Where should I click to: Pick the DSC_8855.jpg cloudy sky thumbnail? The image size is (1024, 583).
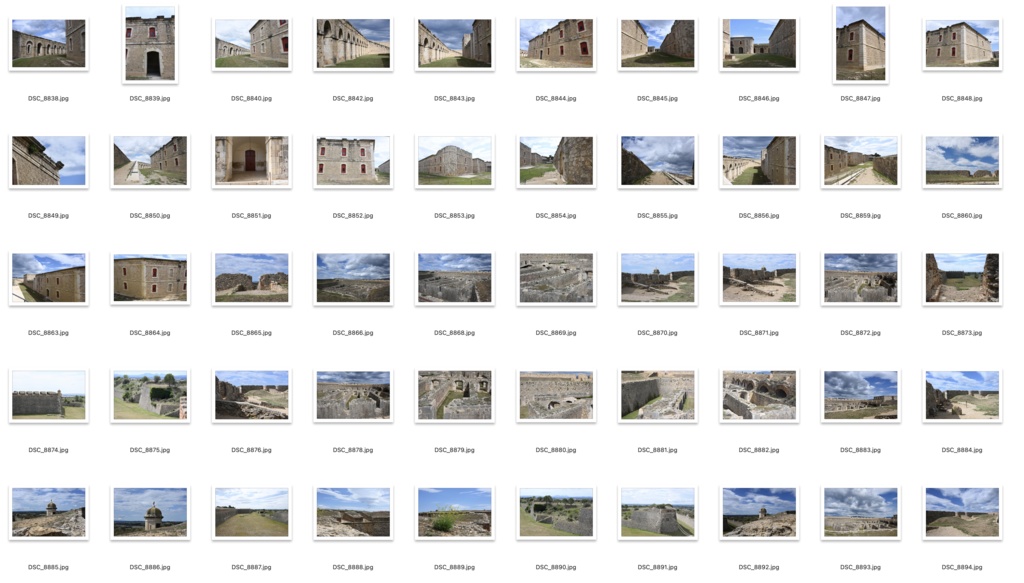(658, 161)
